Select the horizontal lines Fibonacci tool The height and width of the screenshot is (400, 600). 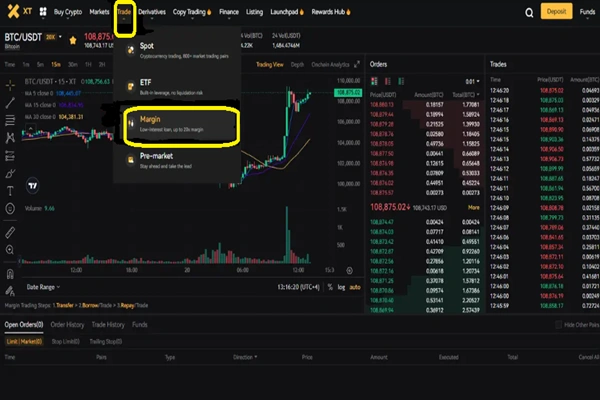tap(10, 120)
